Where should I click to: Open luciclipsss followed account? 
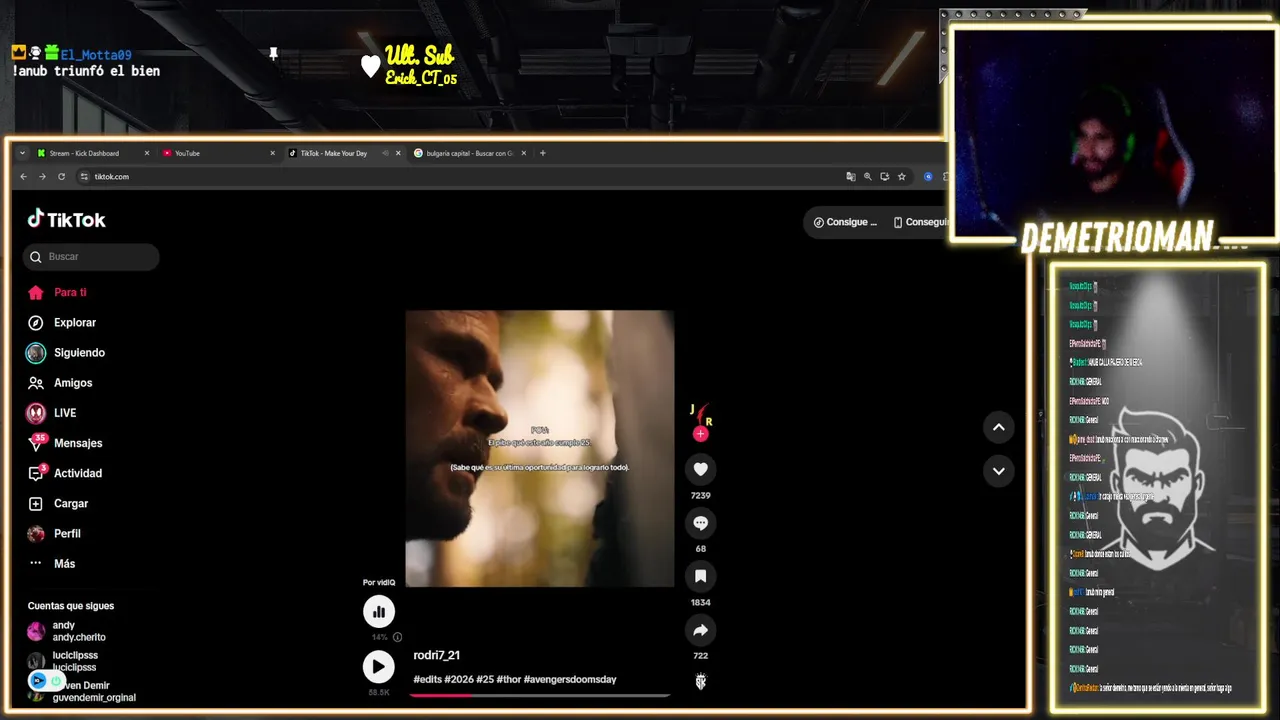point(63,661)
